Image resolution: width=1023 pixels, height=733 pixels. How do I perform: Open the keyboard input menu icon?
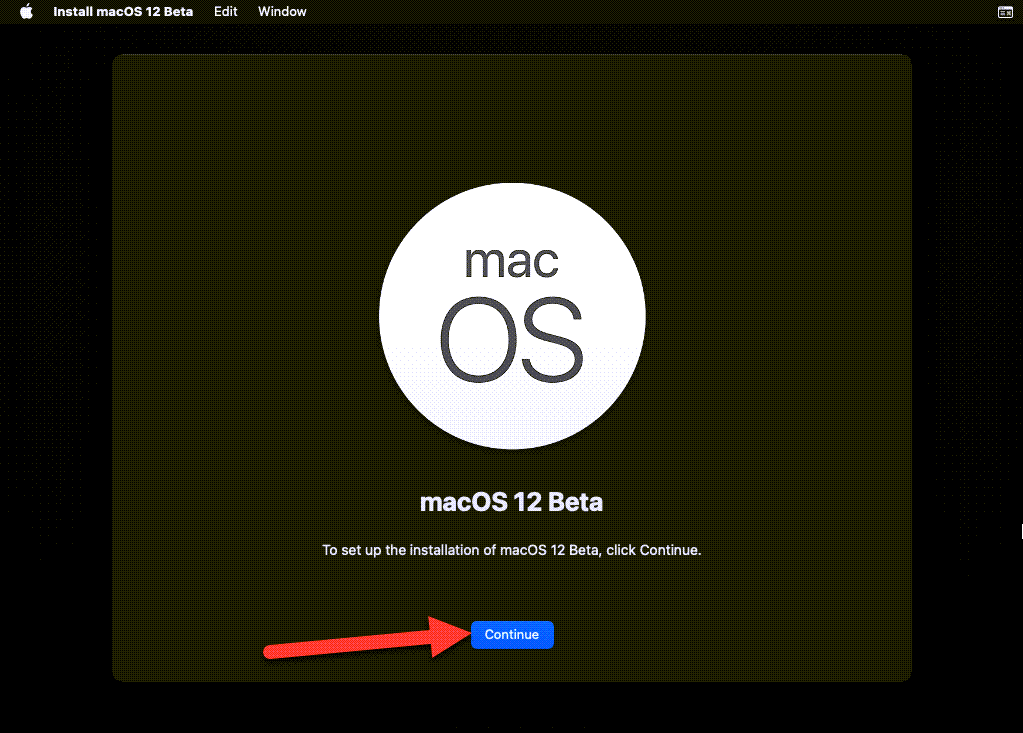coord(1005,12)
